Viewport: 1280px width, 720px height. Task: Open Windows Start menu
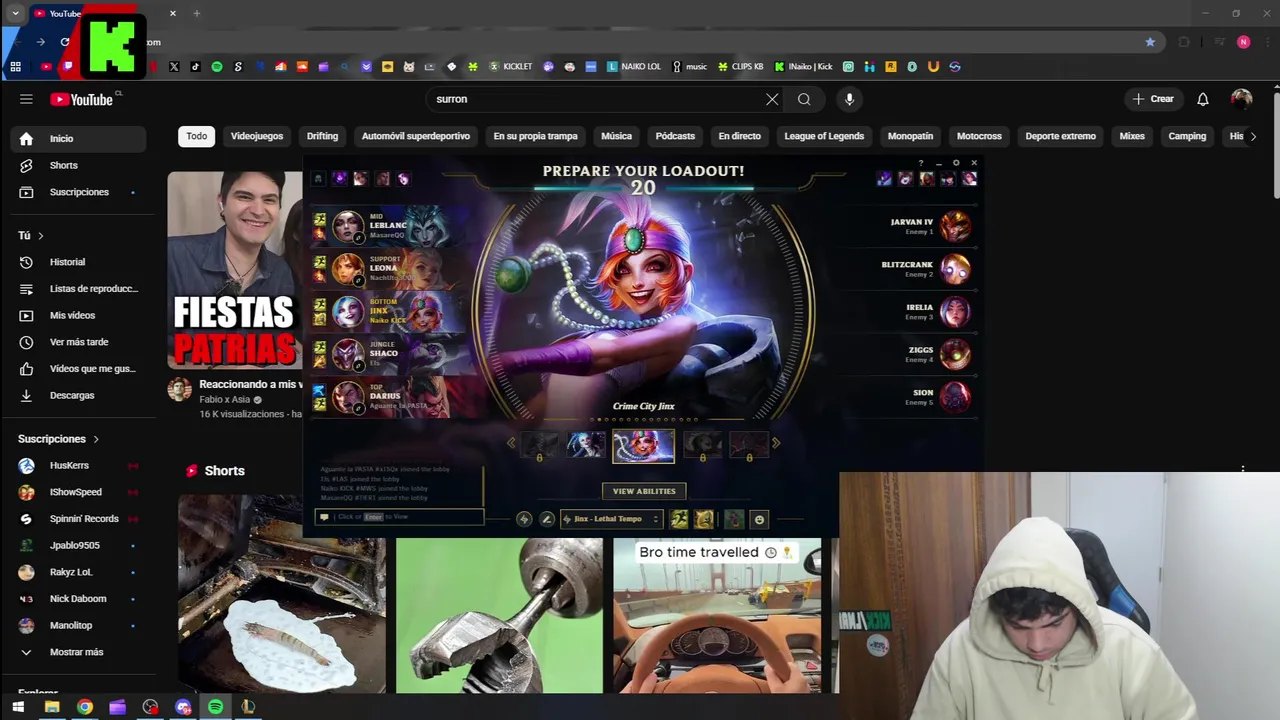pos(18,707)
